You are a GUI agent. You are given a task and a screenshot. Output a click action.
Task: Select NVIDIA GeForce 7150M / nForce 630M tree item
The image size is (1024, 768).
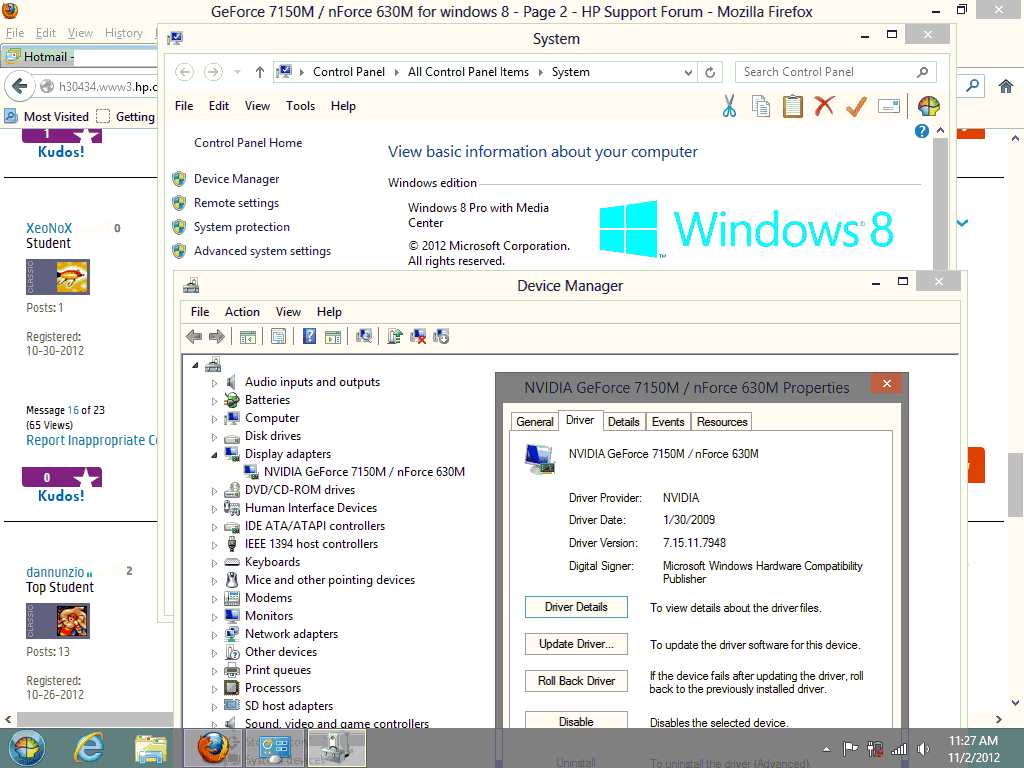(364, 472)
